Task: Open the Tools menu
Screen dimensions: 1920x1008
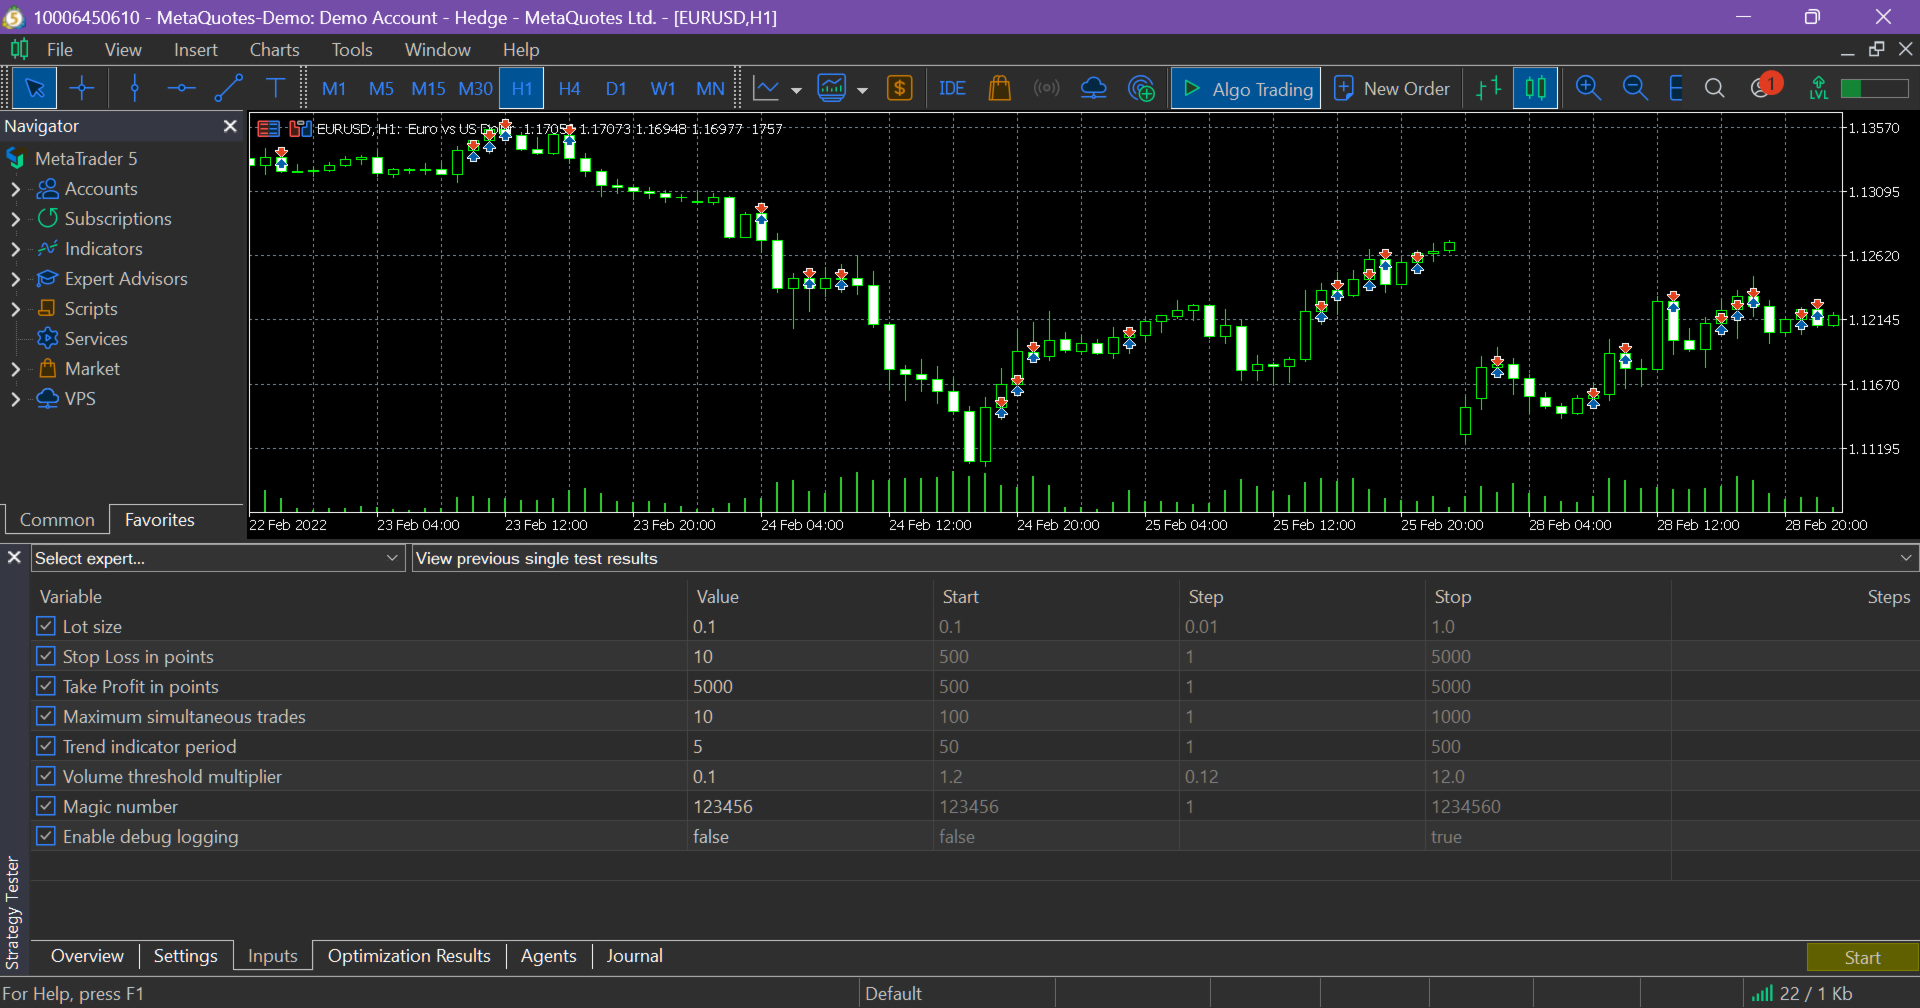Action: (x=352, y=49)
